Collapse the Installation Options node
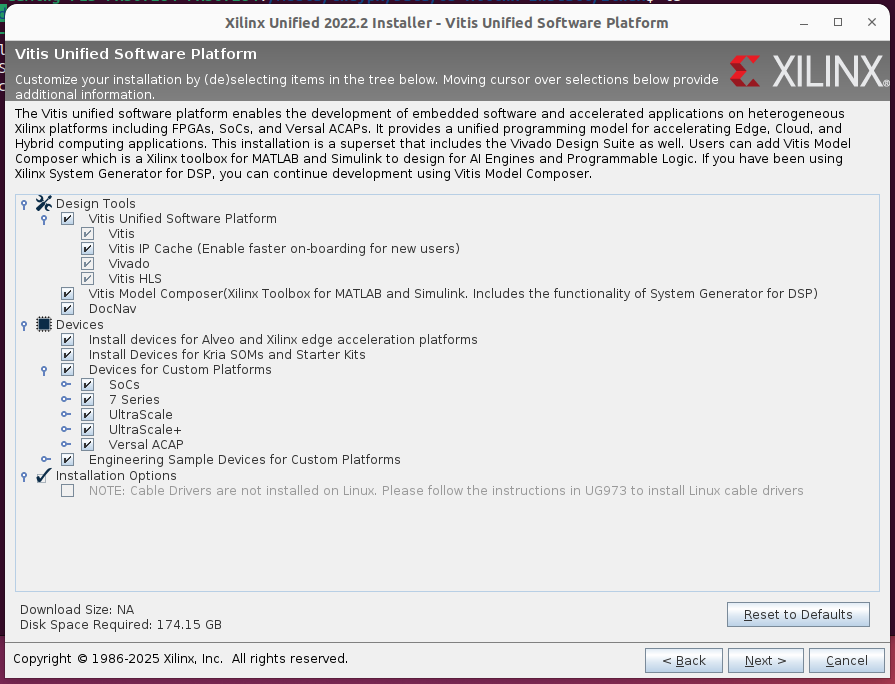This screenshot has width=895, height=684. [x=24, y=477]
